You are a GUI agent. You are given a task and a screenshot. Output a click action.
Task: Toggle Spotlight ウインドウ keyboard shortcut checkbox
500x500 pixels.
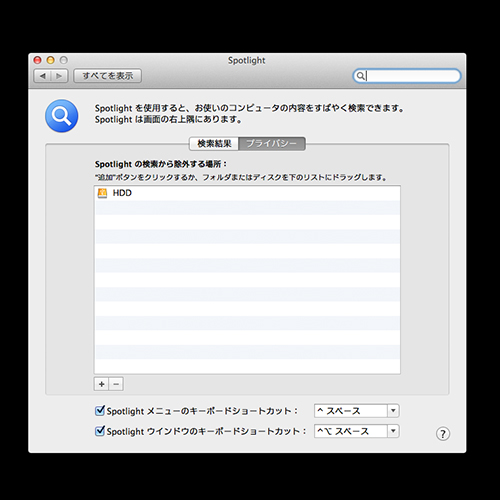(100, 431)
